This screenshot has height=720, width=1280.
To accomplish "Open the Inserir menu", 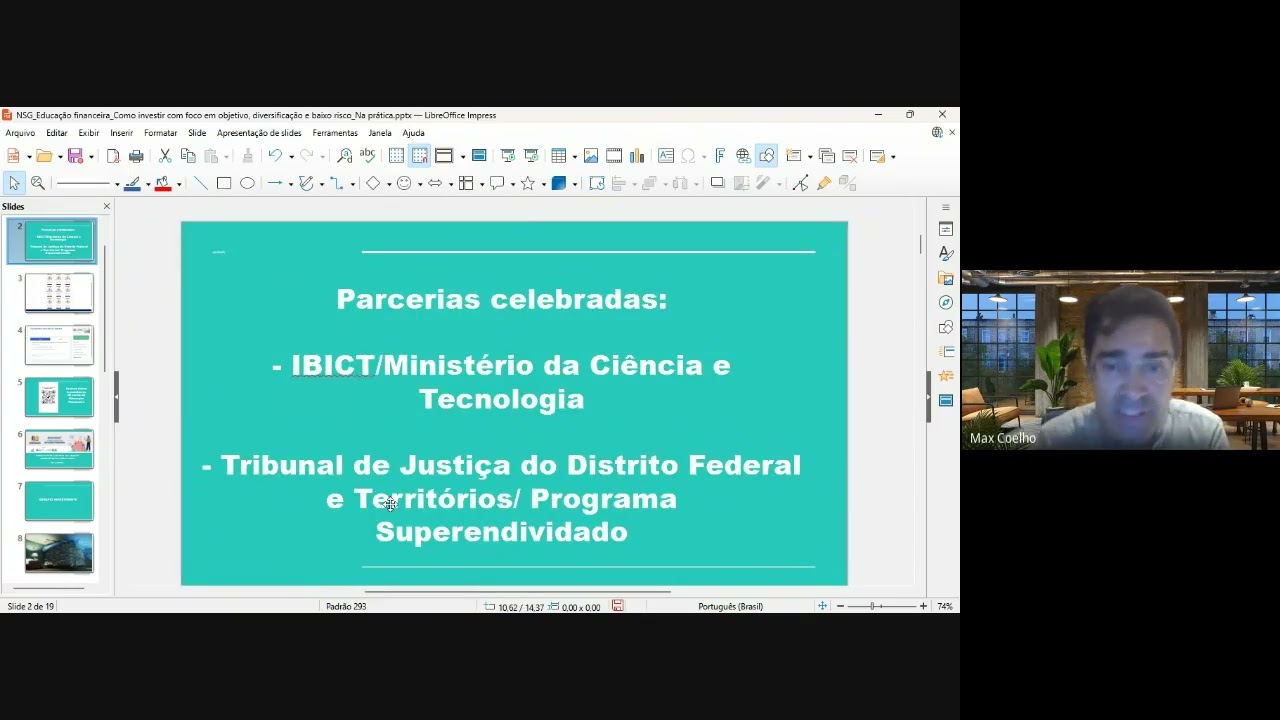I will pos(122,133).
